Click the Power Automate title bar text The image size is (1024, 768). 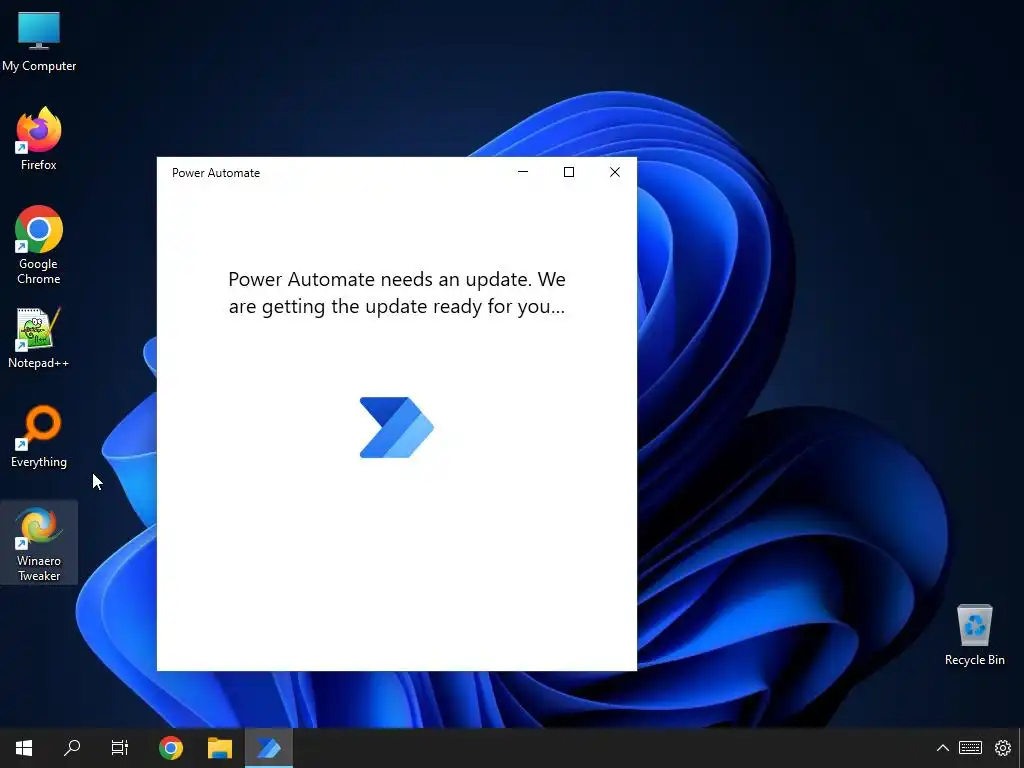pos(216,173)
